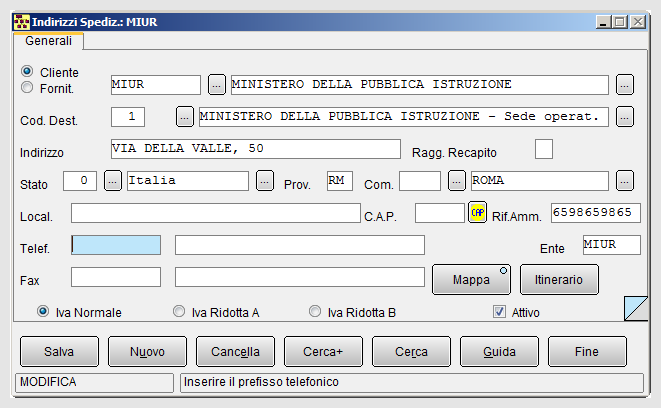
Task: Close the Indirizzi Spediz. window
Action: (638, 22)
